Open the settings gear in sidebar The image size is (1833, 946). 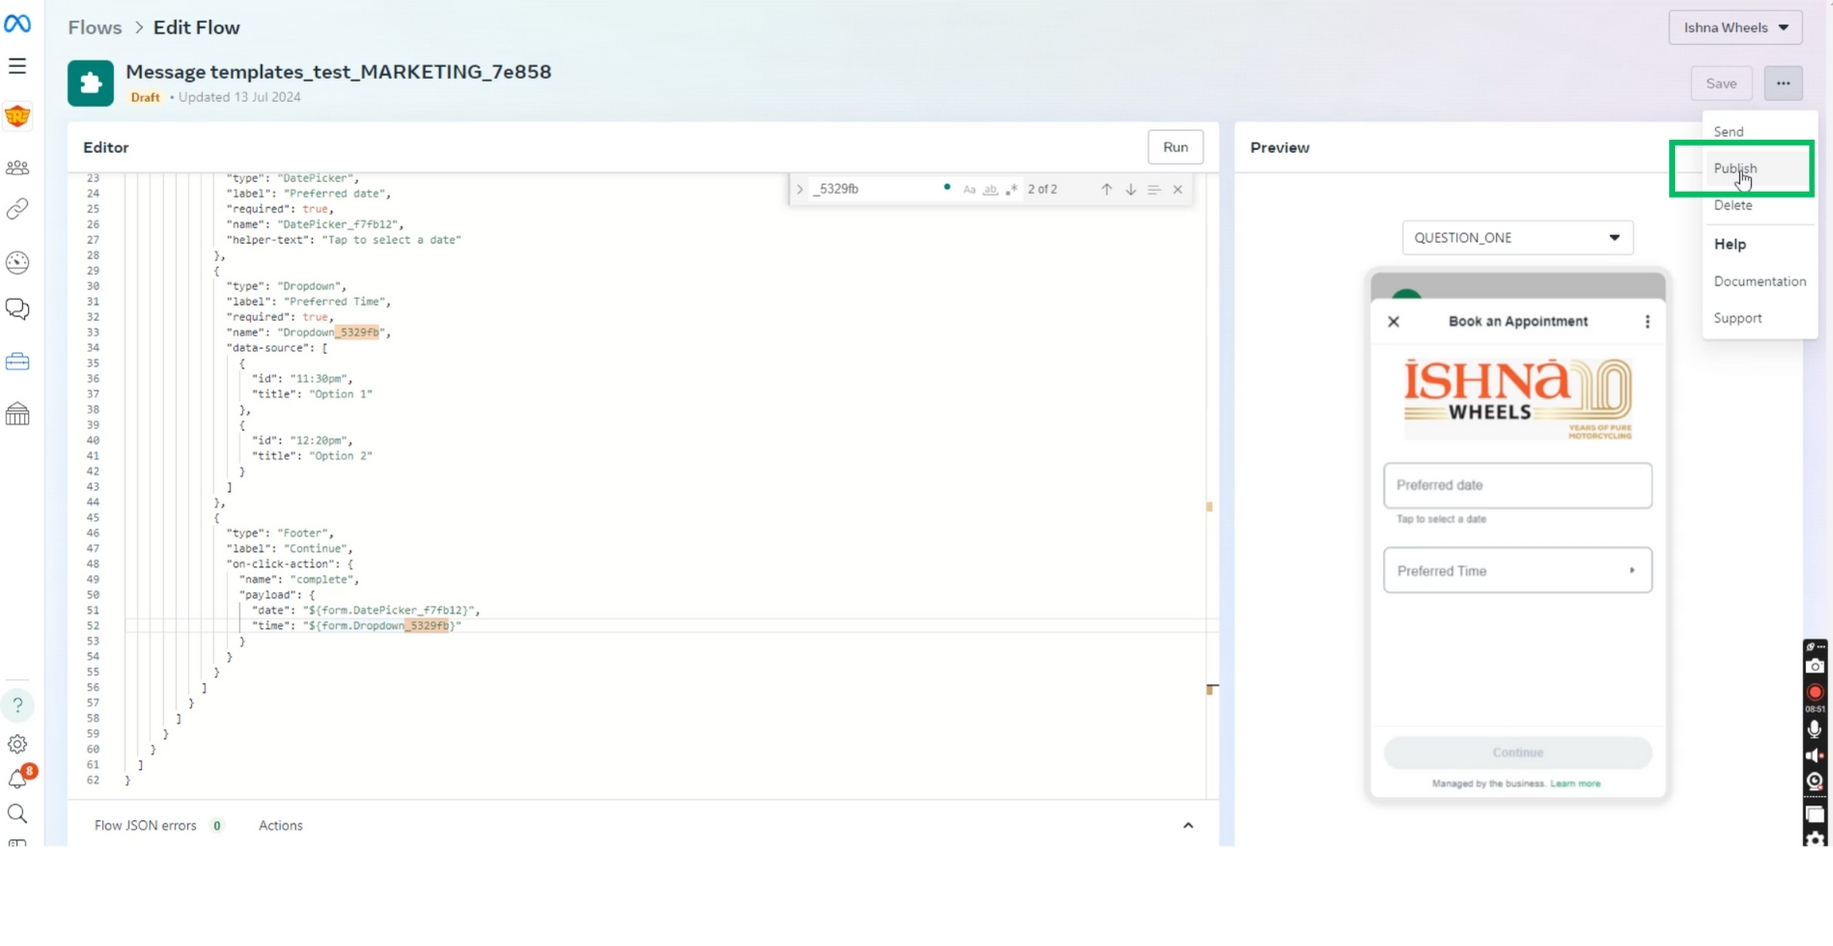[x=17, y=744]
